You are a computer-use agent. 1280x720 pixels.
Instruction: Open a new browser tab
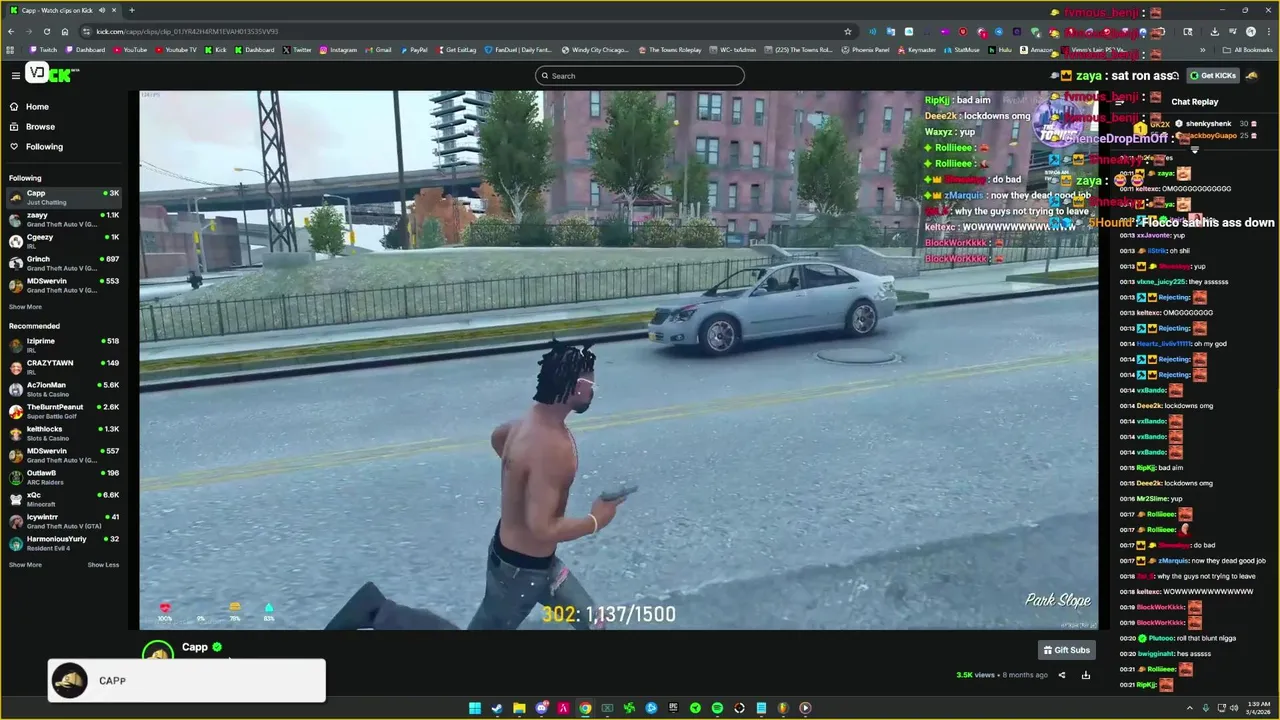coord(131,10)
